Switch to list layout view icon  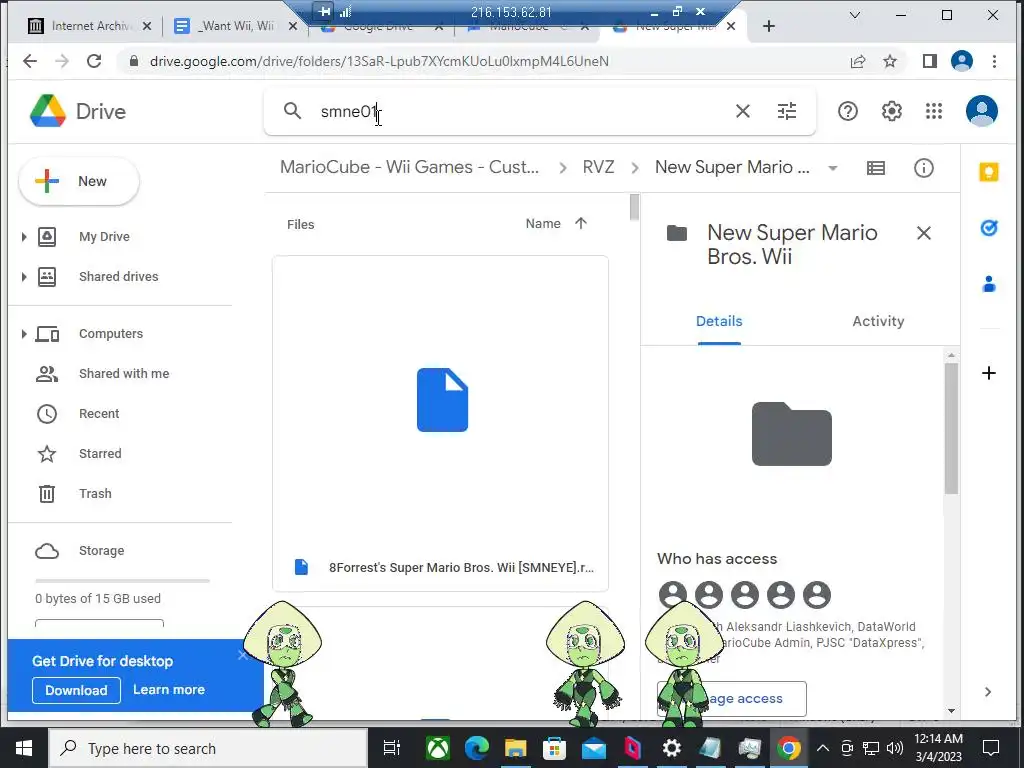(876, 168)
